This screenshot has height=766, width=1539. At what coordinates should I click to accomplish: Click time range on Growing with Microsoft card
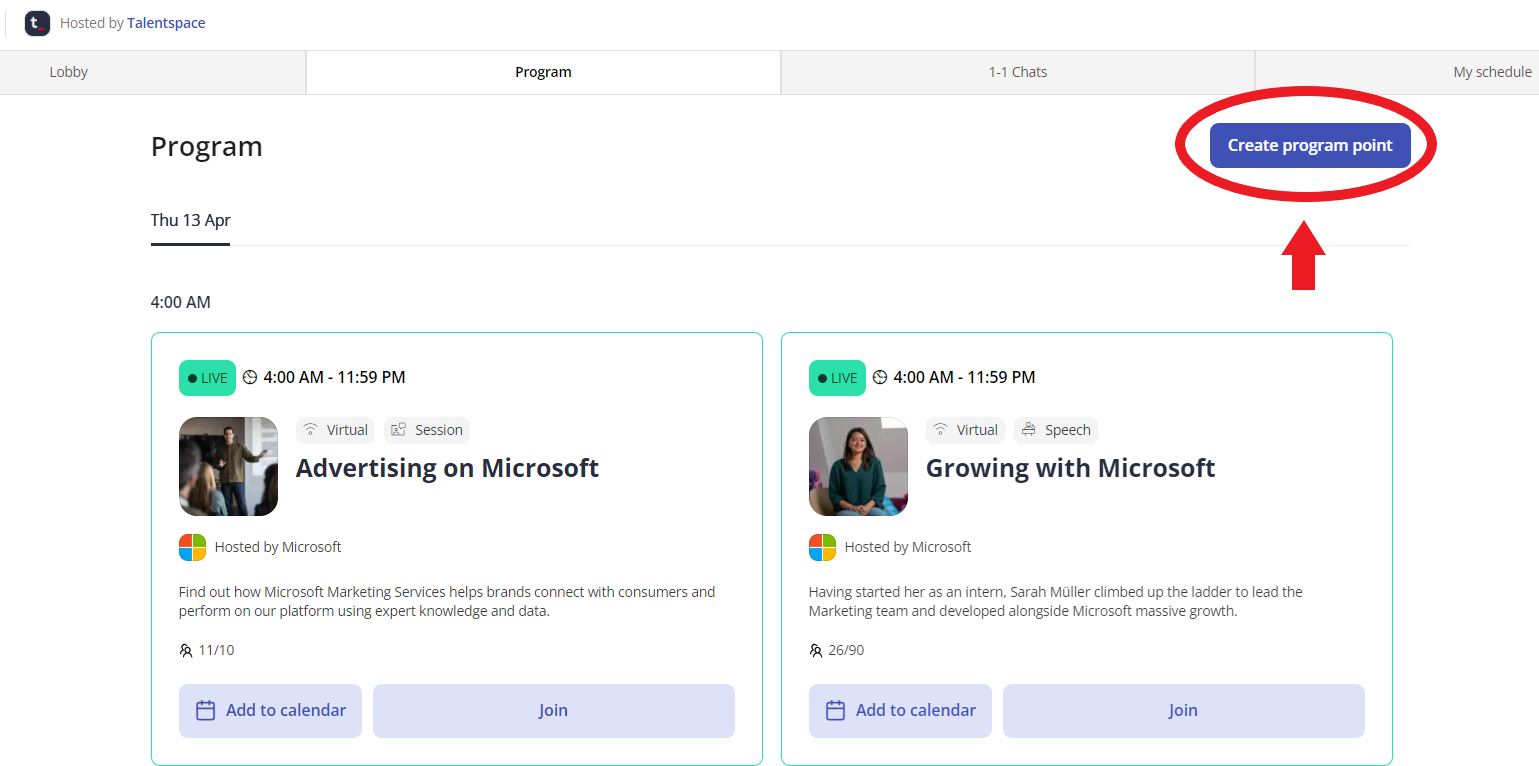964,378
